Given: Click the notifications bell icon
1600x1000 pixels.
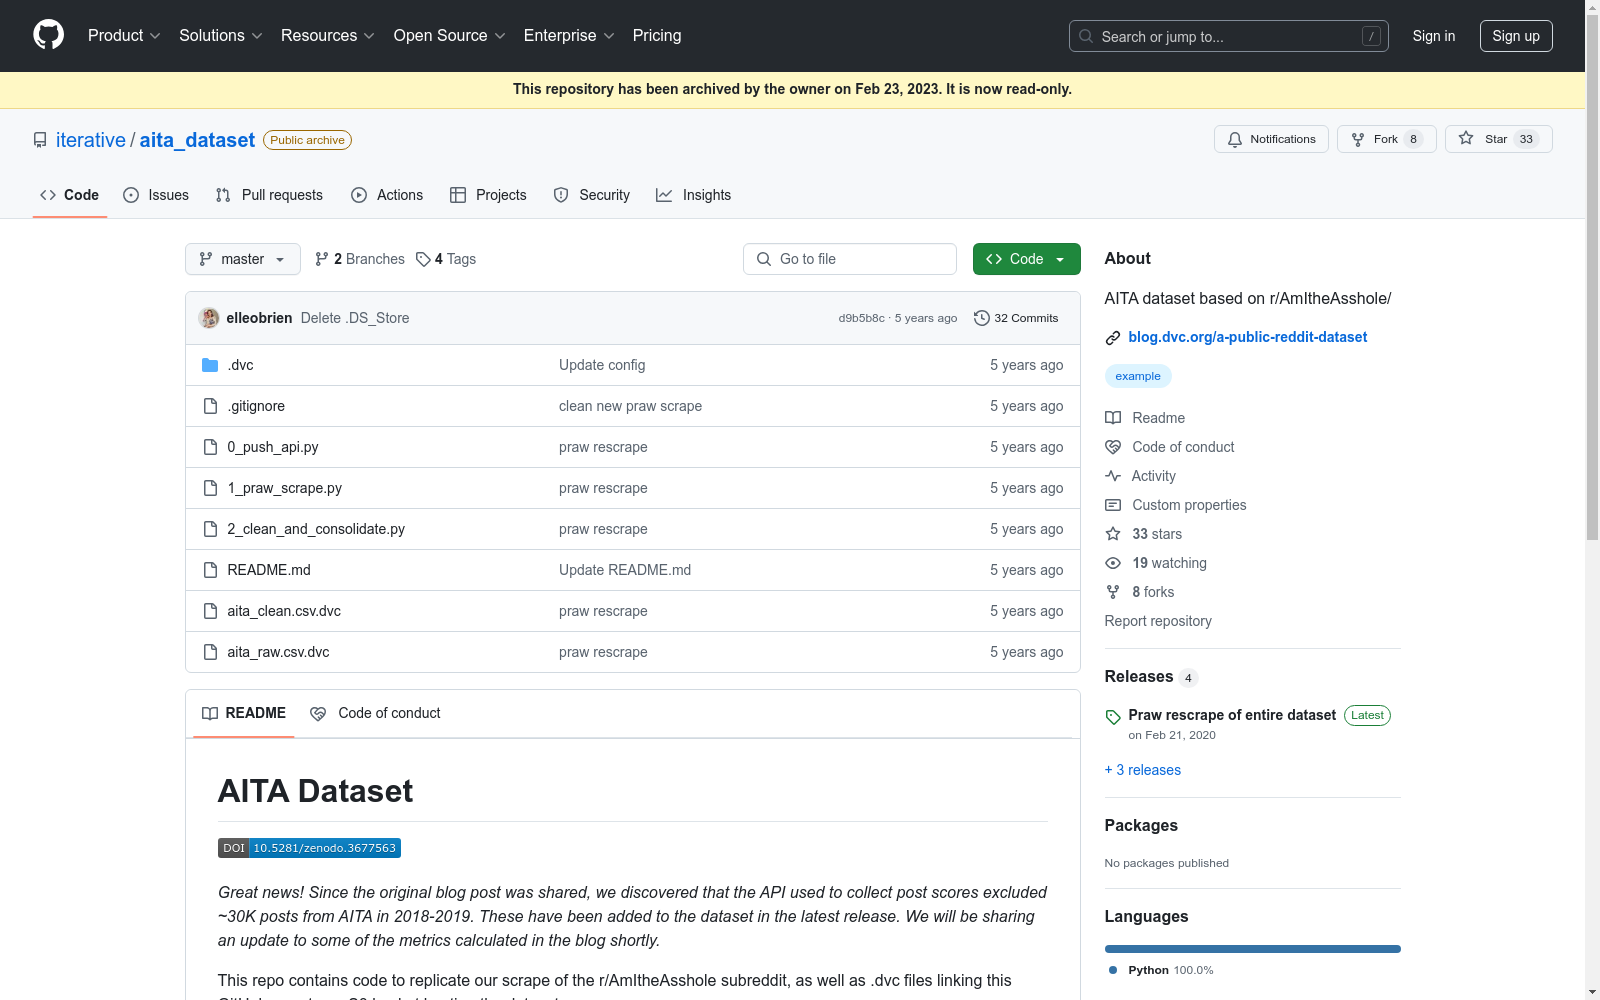Looking at the screenshot, I should 1235,140.
